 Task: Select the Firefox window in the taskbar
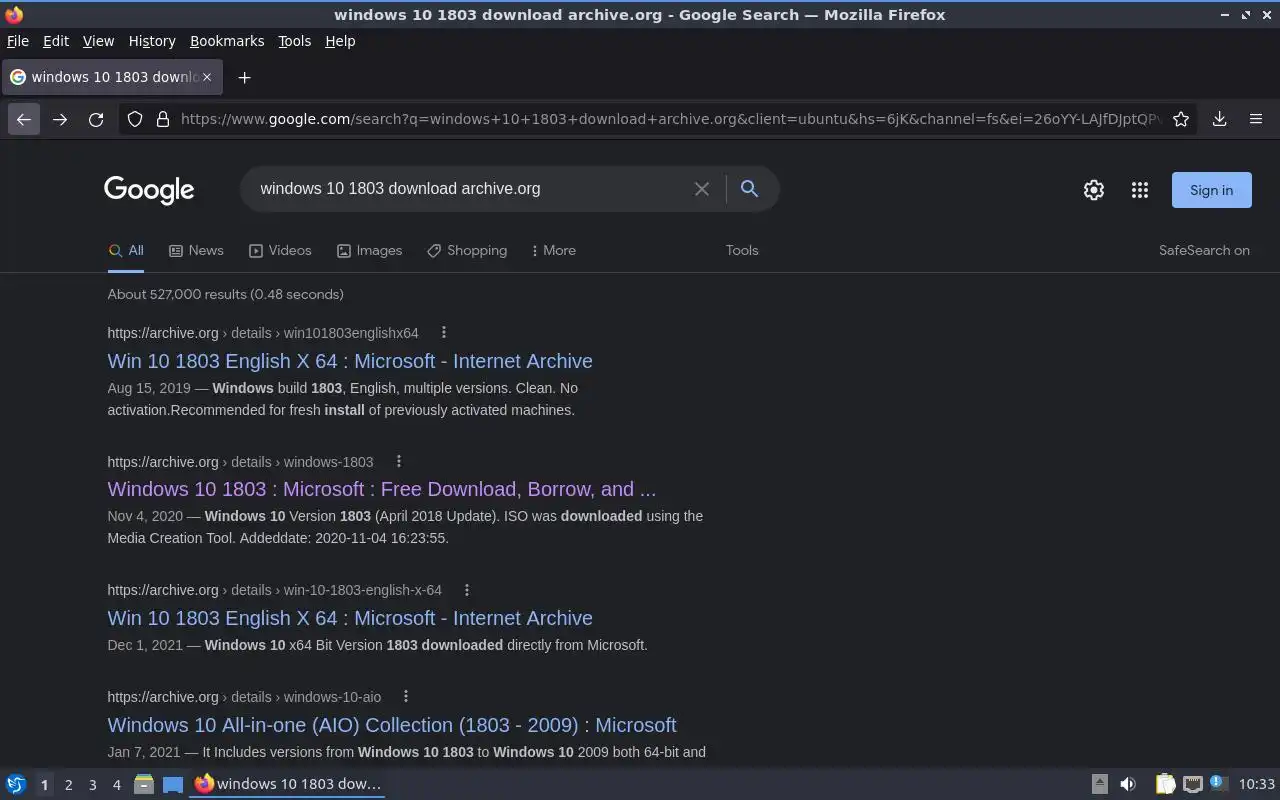click(288, 784)
